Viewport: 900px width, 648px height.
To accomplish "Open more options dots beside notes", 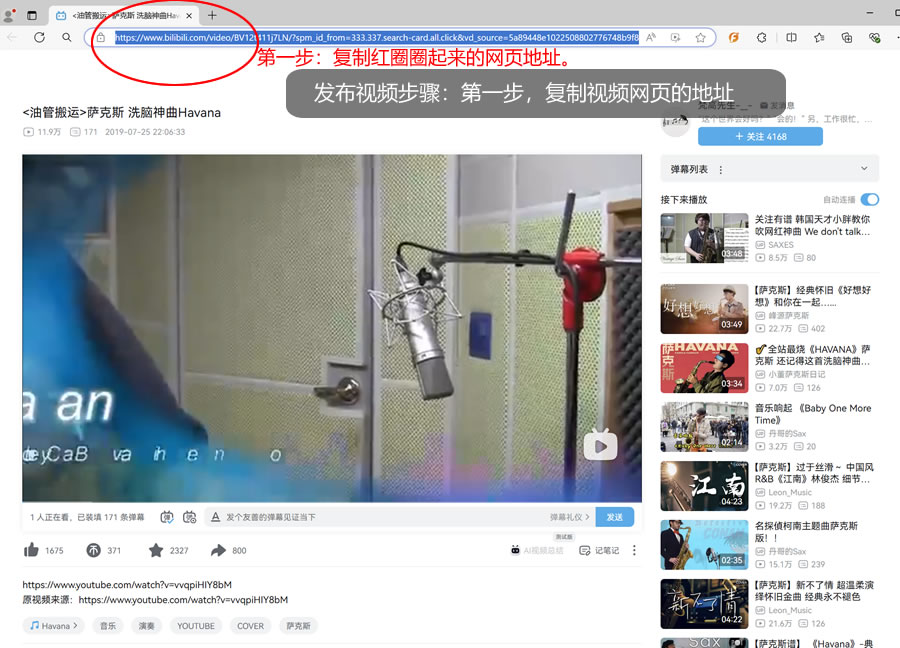I will pos(634,550).
